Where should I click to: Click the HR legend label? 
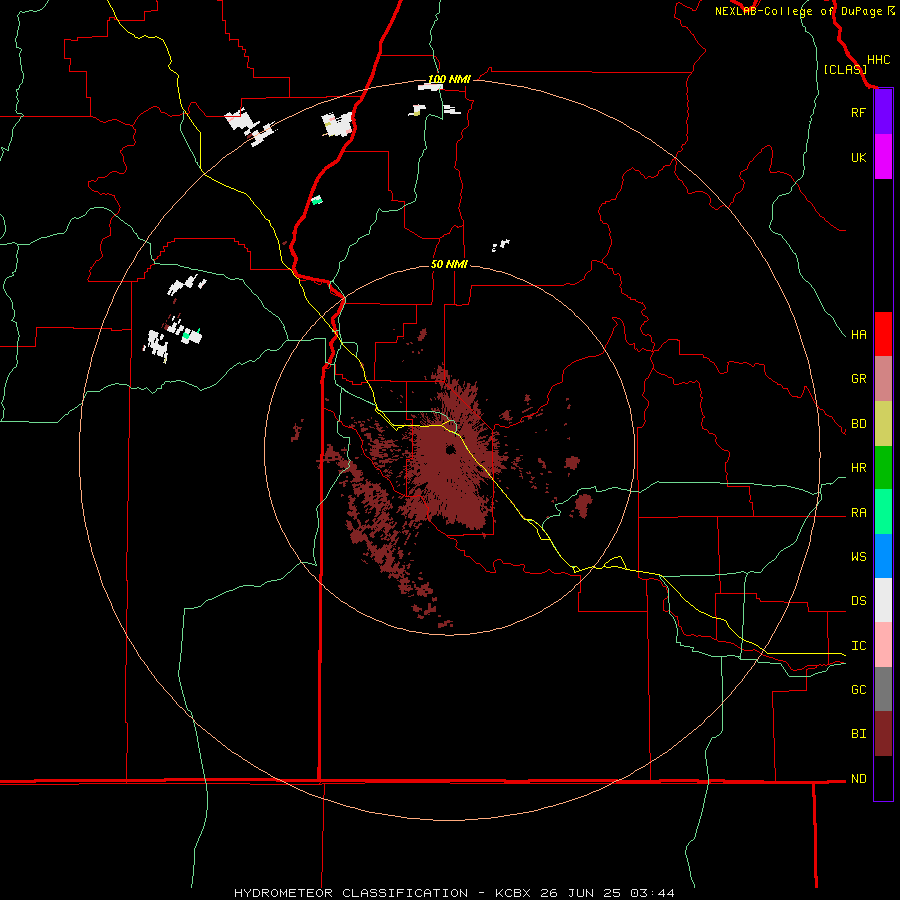tap(858, 468)
